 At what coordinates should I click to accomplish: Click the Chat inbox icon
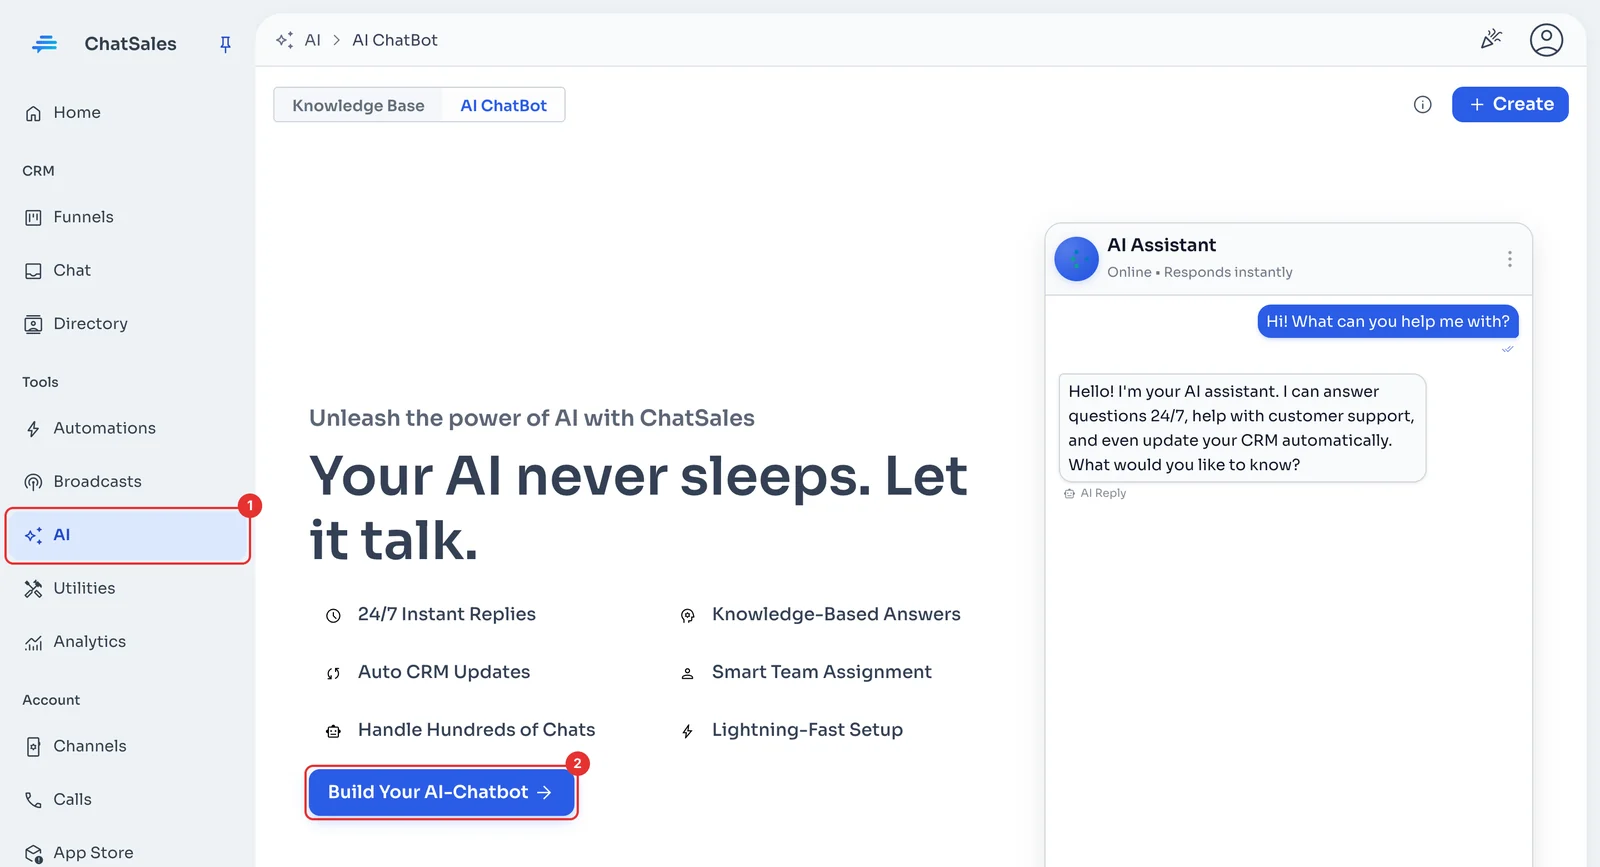click(33, 271)
